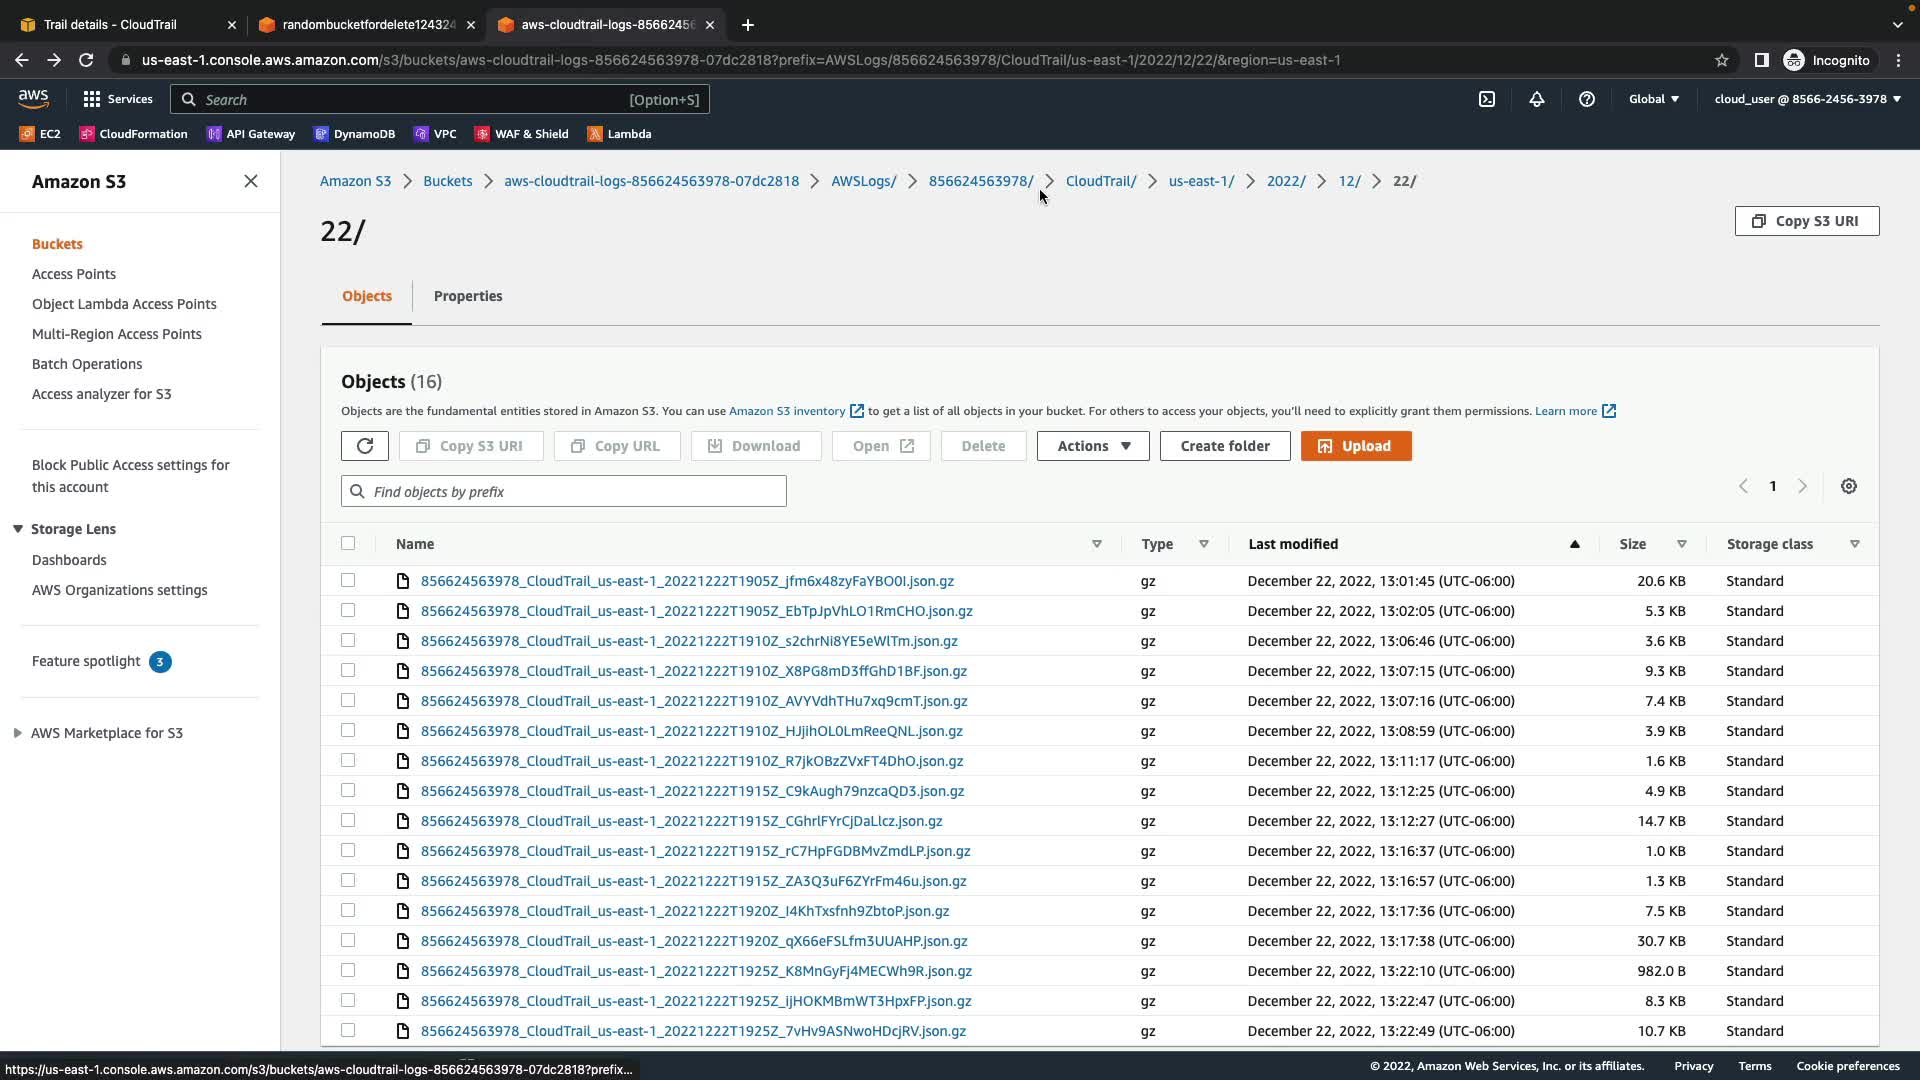Switch to Trail details CloudTrail browser tab
The height and width of the screenshot is (1080, 1920).
[110, 24]
